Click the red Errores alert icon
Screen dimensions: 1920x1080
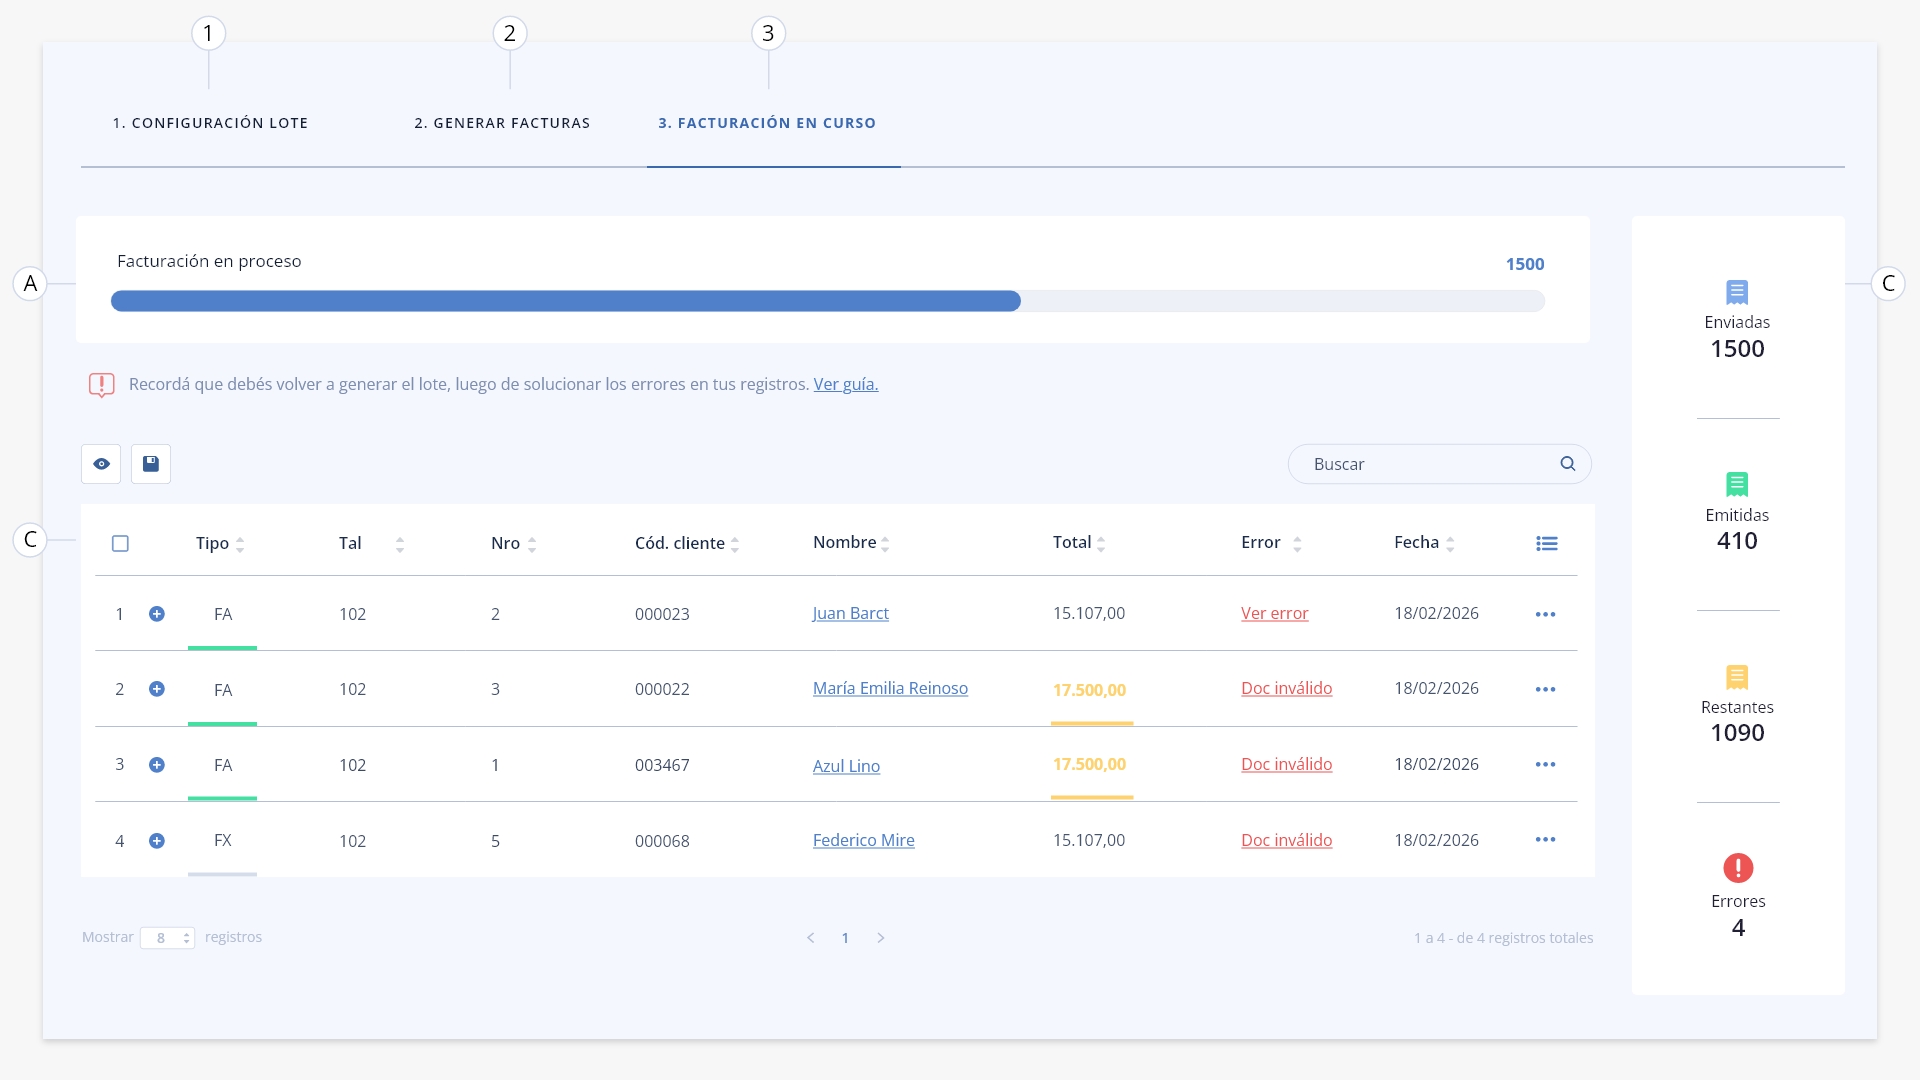pyautogui.click(x=1738, y=868)
